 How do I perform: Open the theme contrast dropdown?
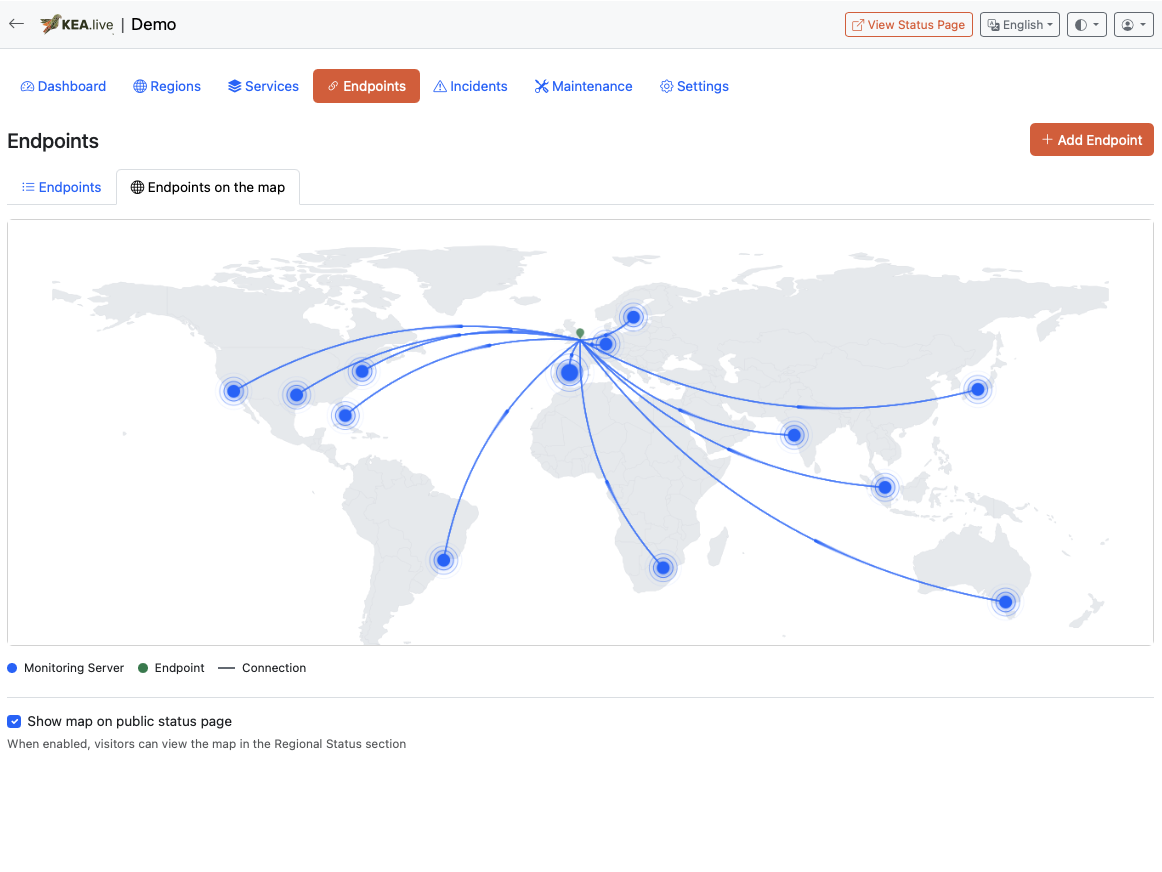1087,24
